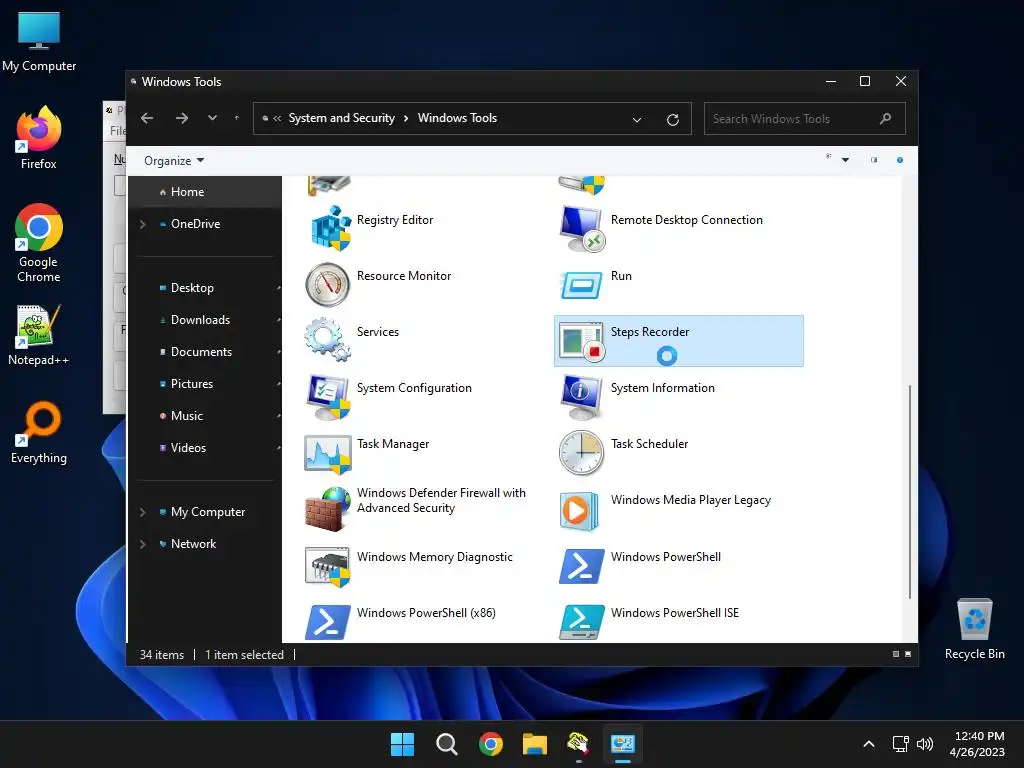Screen dimensions: 1024x768
Task: Select the Task Scheduler clock icon
Action: tap(581, 453)
